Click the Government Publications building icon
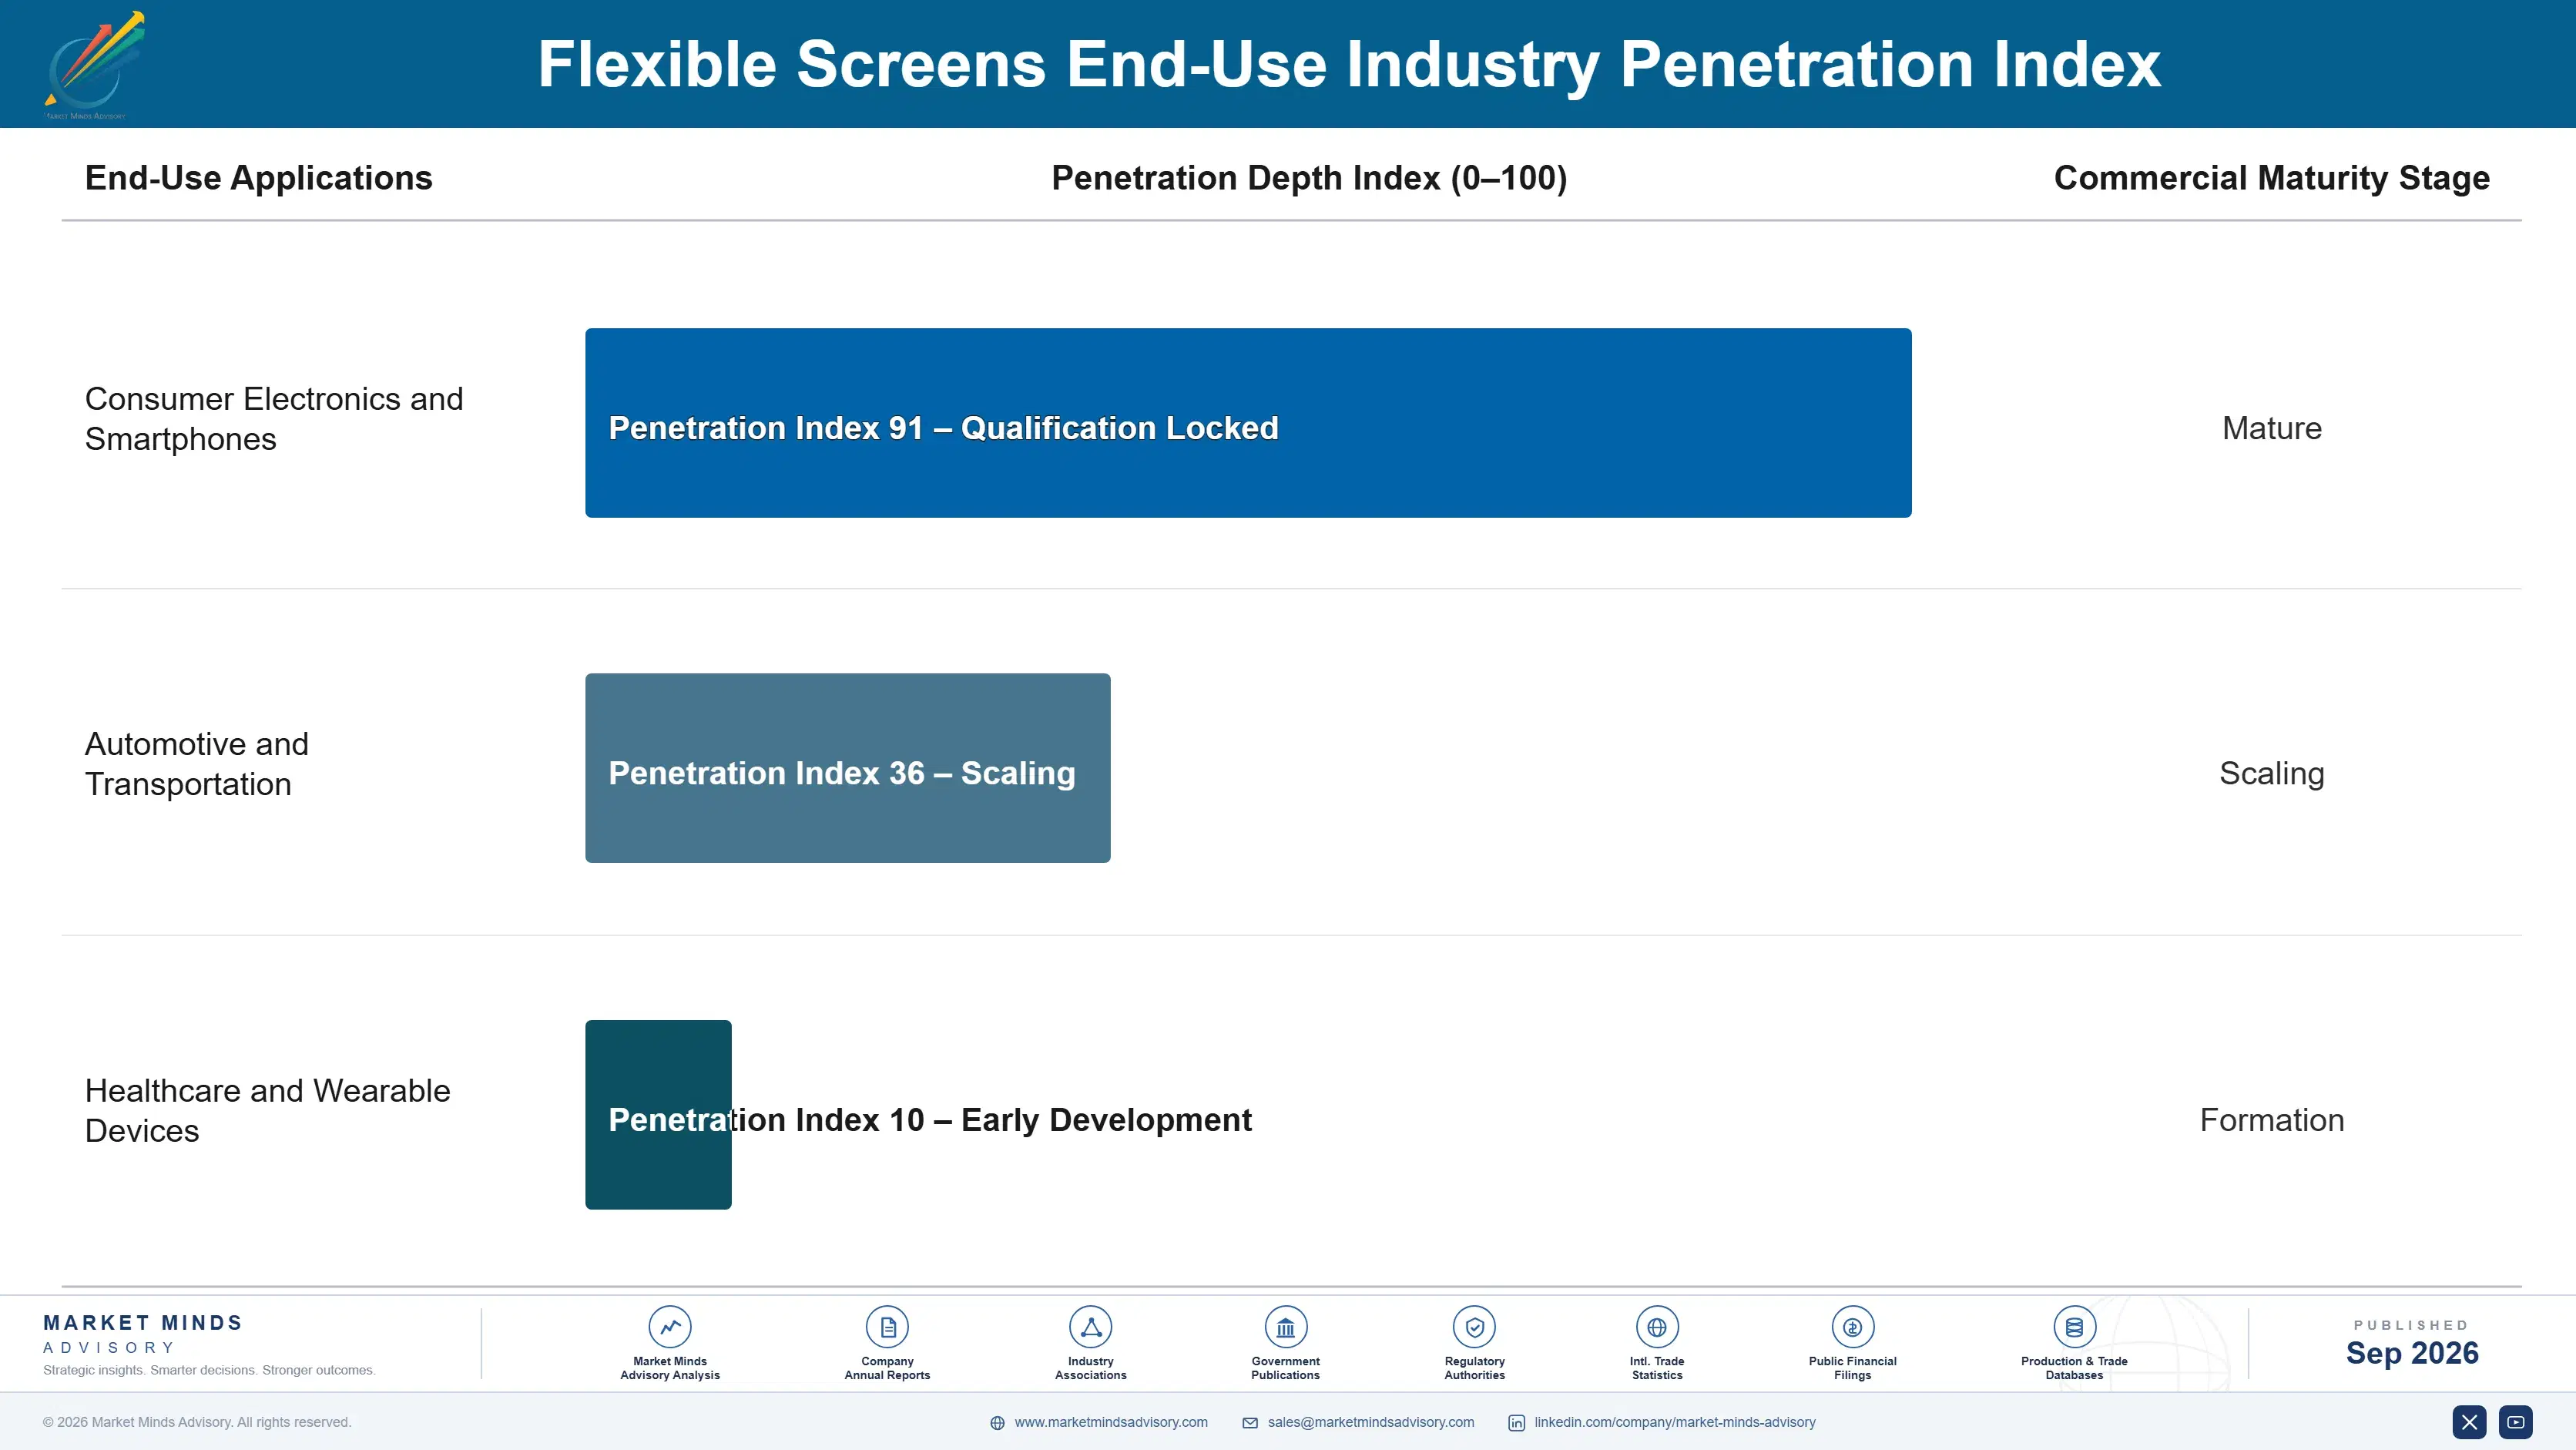This screenshot has height=1450, width=2576. pos(1286,1327)
